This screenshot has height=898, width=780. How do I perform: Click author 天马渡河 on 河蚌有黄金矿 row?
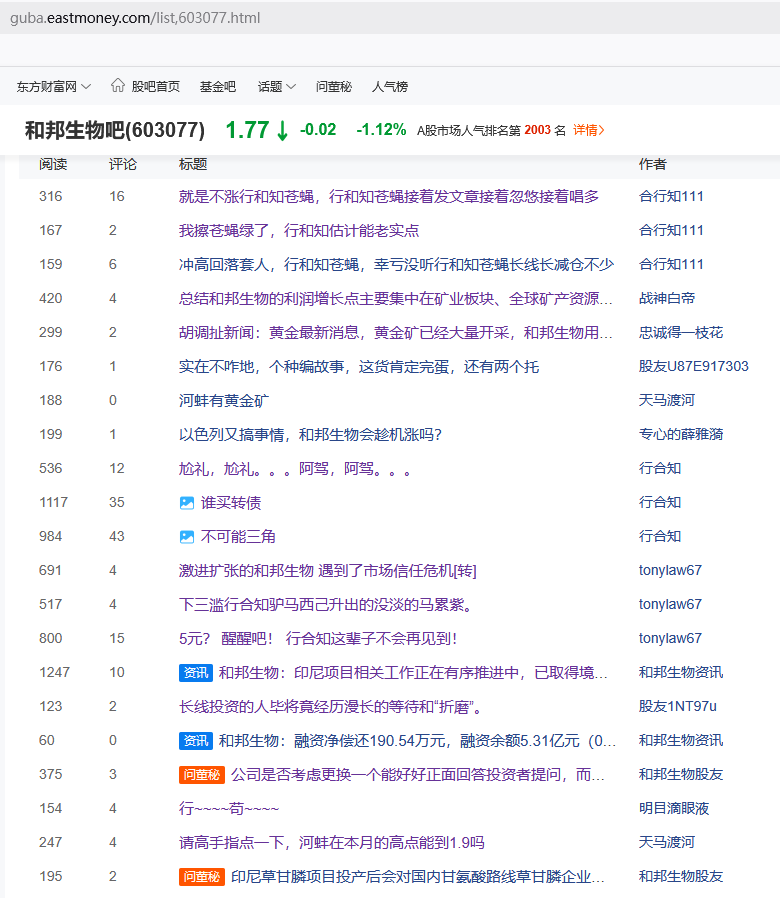[x=667, y=400]
